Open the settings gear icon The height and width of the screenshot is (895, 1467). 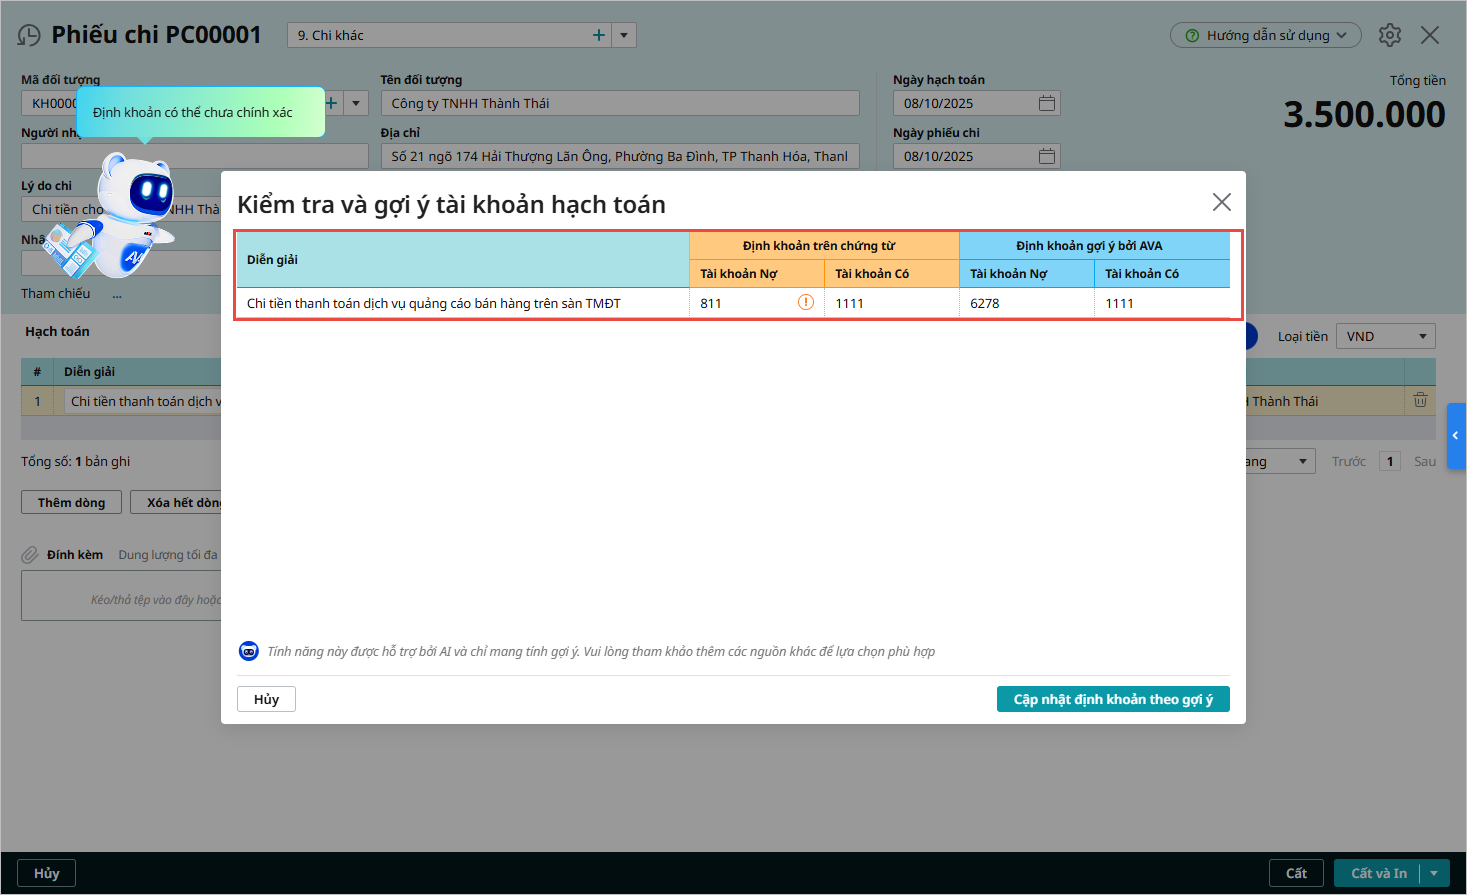[x=1389, y=35]
